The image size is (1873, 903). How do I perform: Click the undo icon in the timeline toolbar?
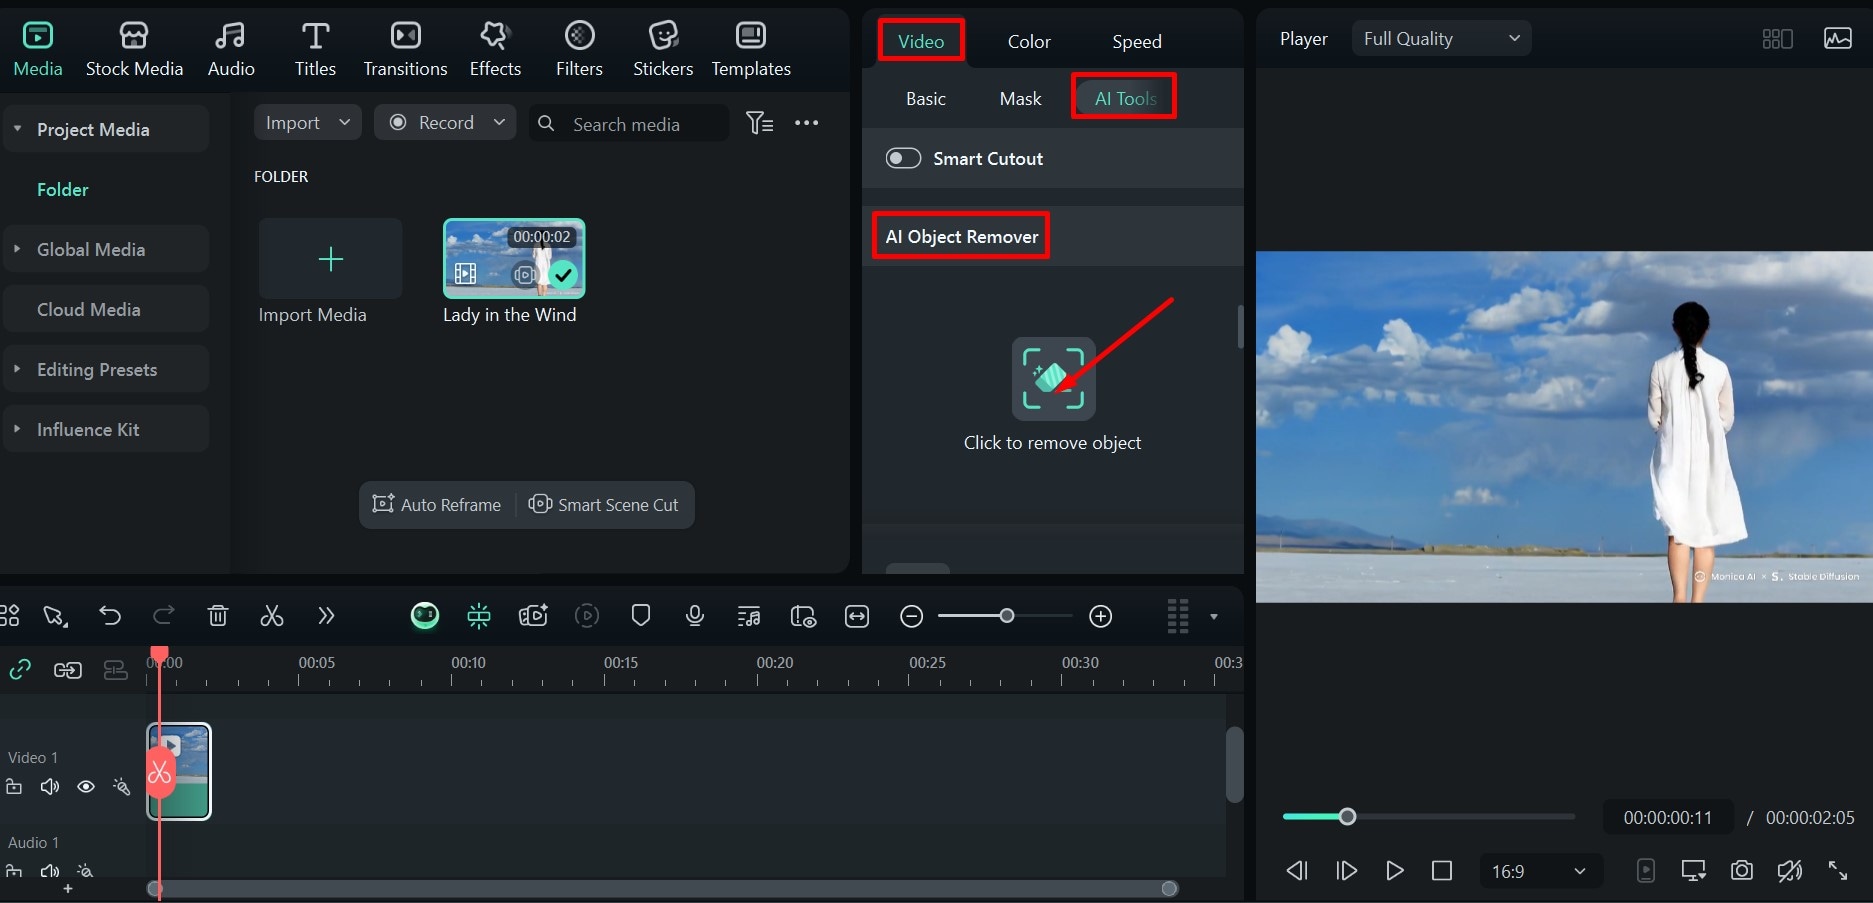click(x=110, y=615)
